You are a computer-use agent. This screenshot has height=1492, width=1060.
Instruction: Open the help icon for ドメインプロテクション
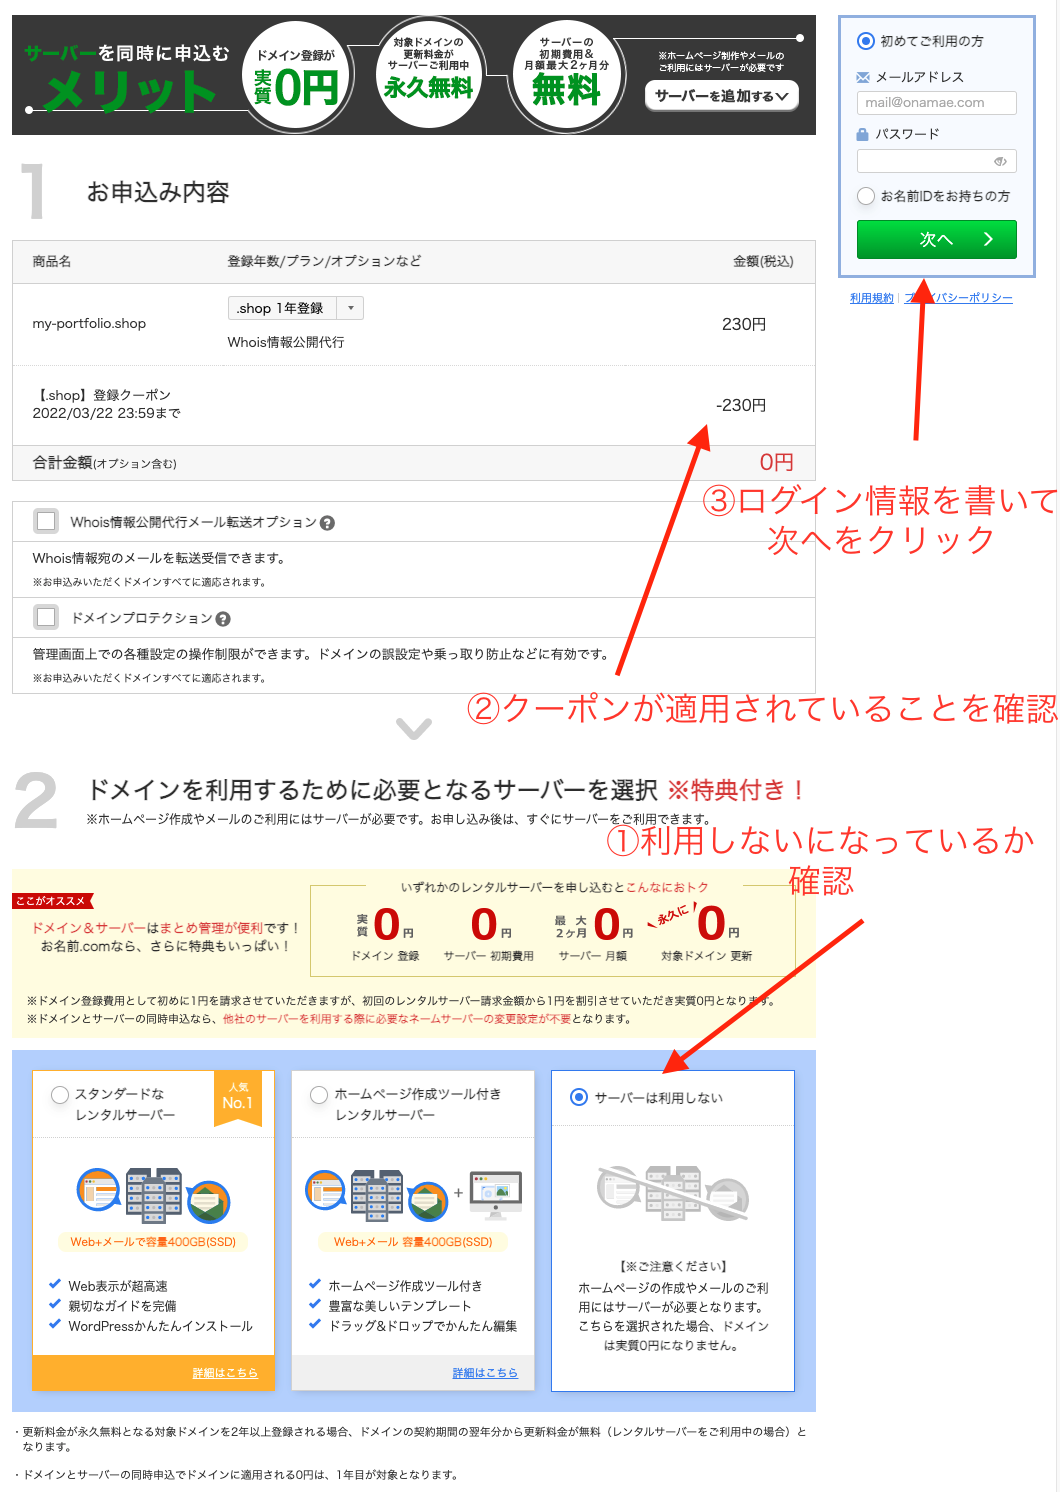click(x=222, y=618)
